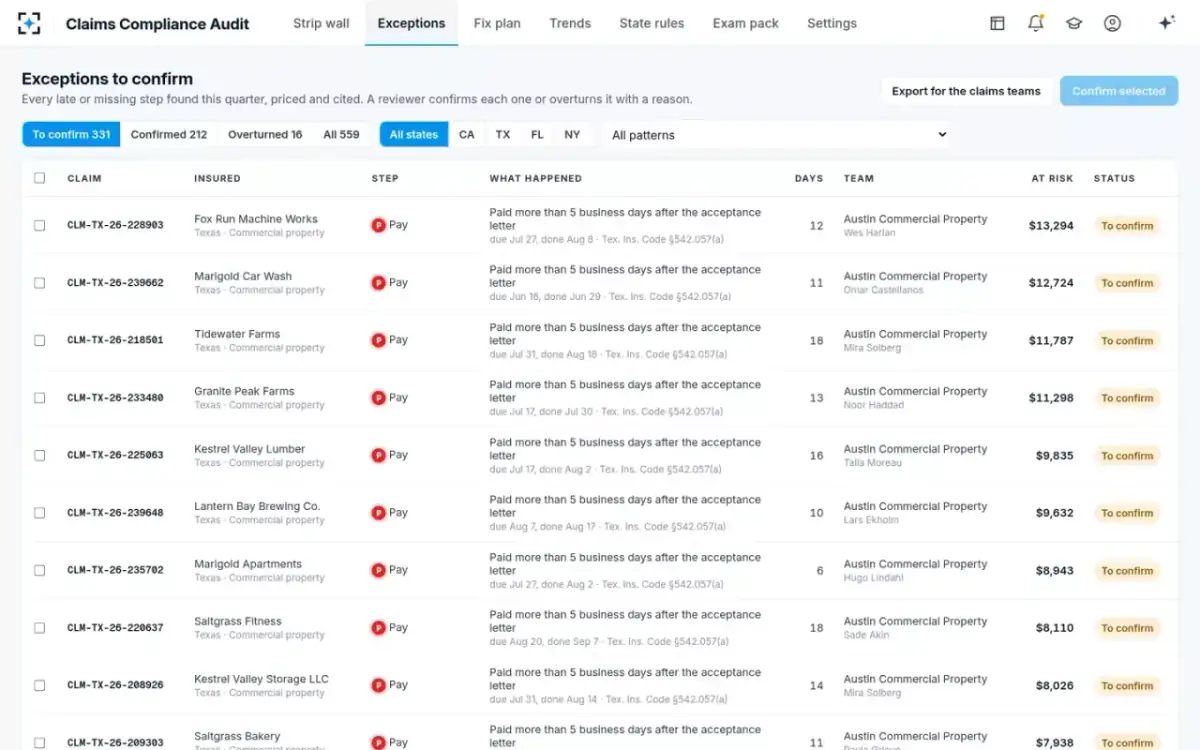This screenshot has width=1200, height=750.
Task: Click Export for the claims teams
Action: point(966,91)
